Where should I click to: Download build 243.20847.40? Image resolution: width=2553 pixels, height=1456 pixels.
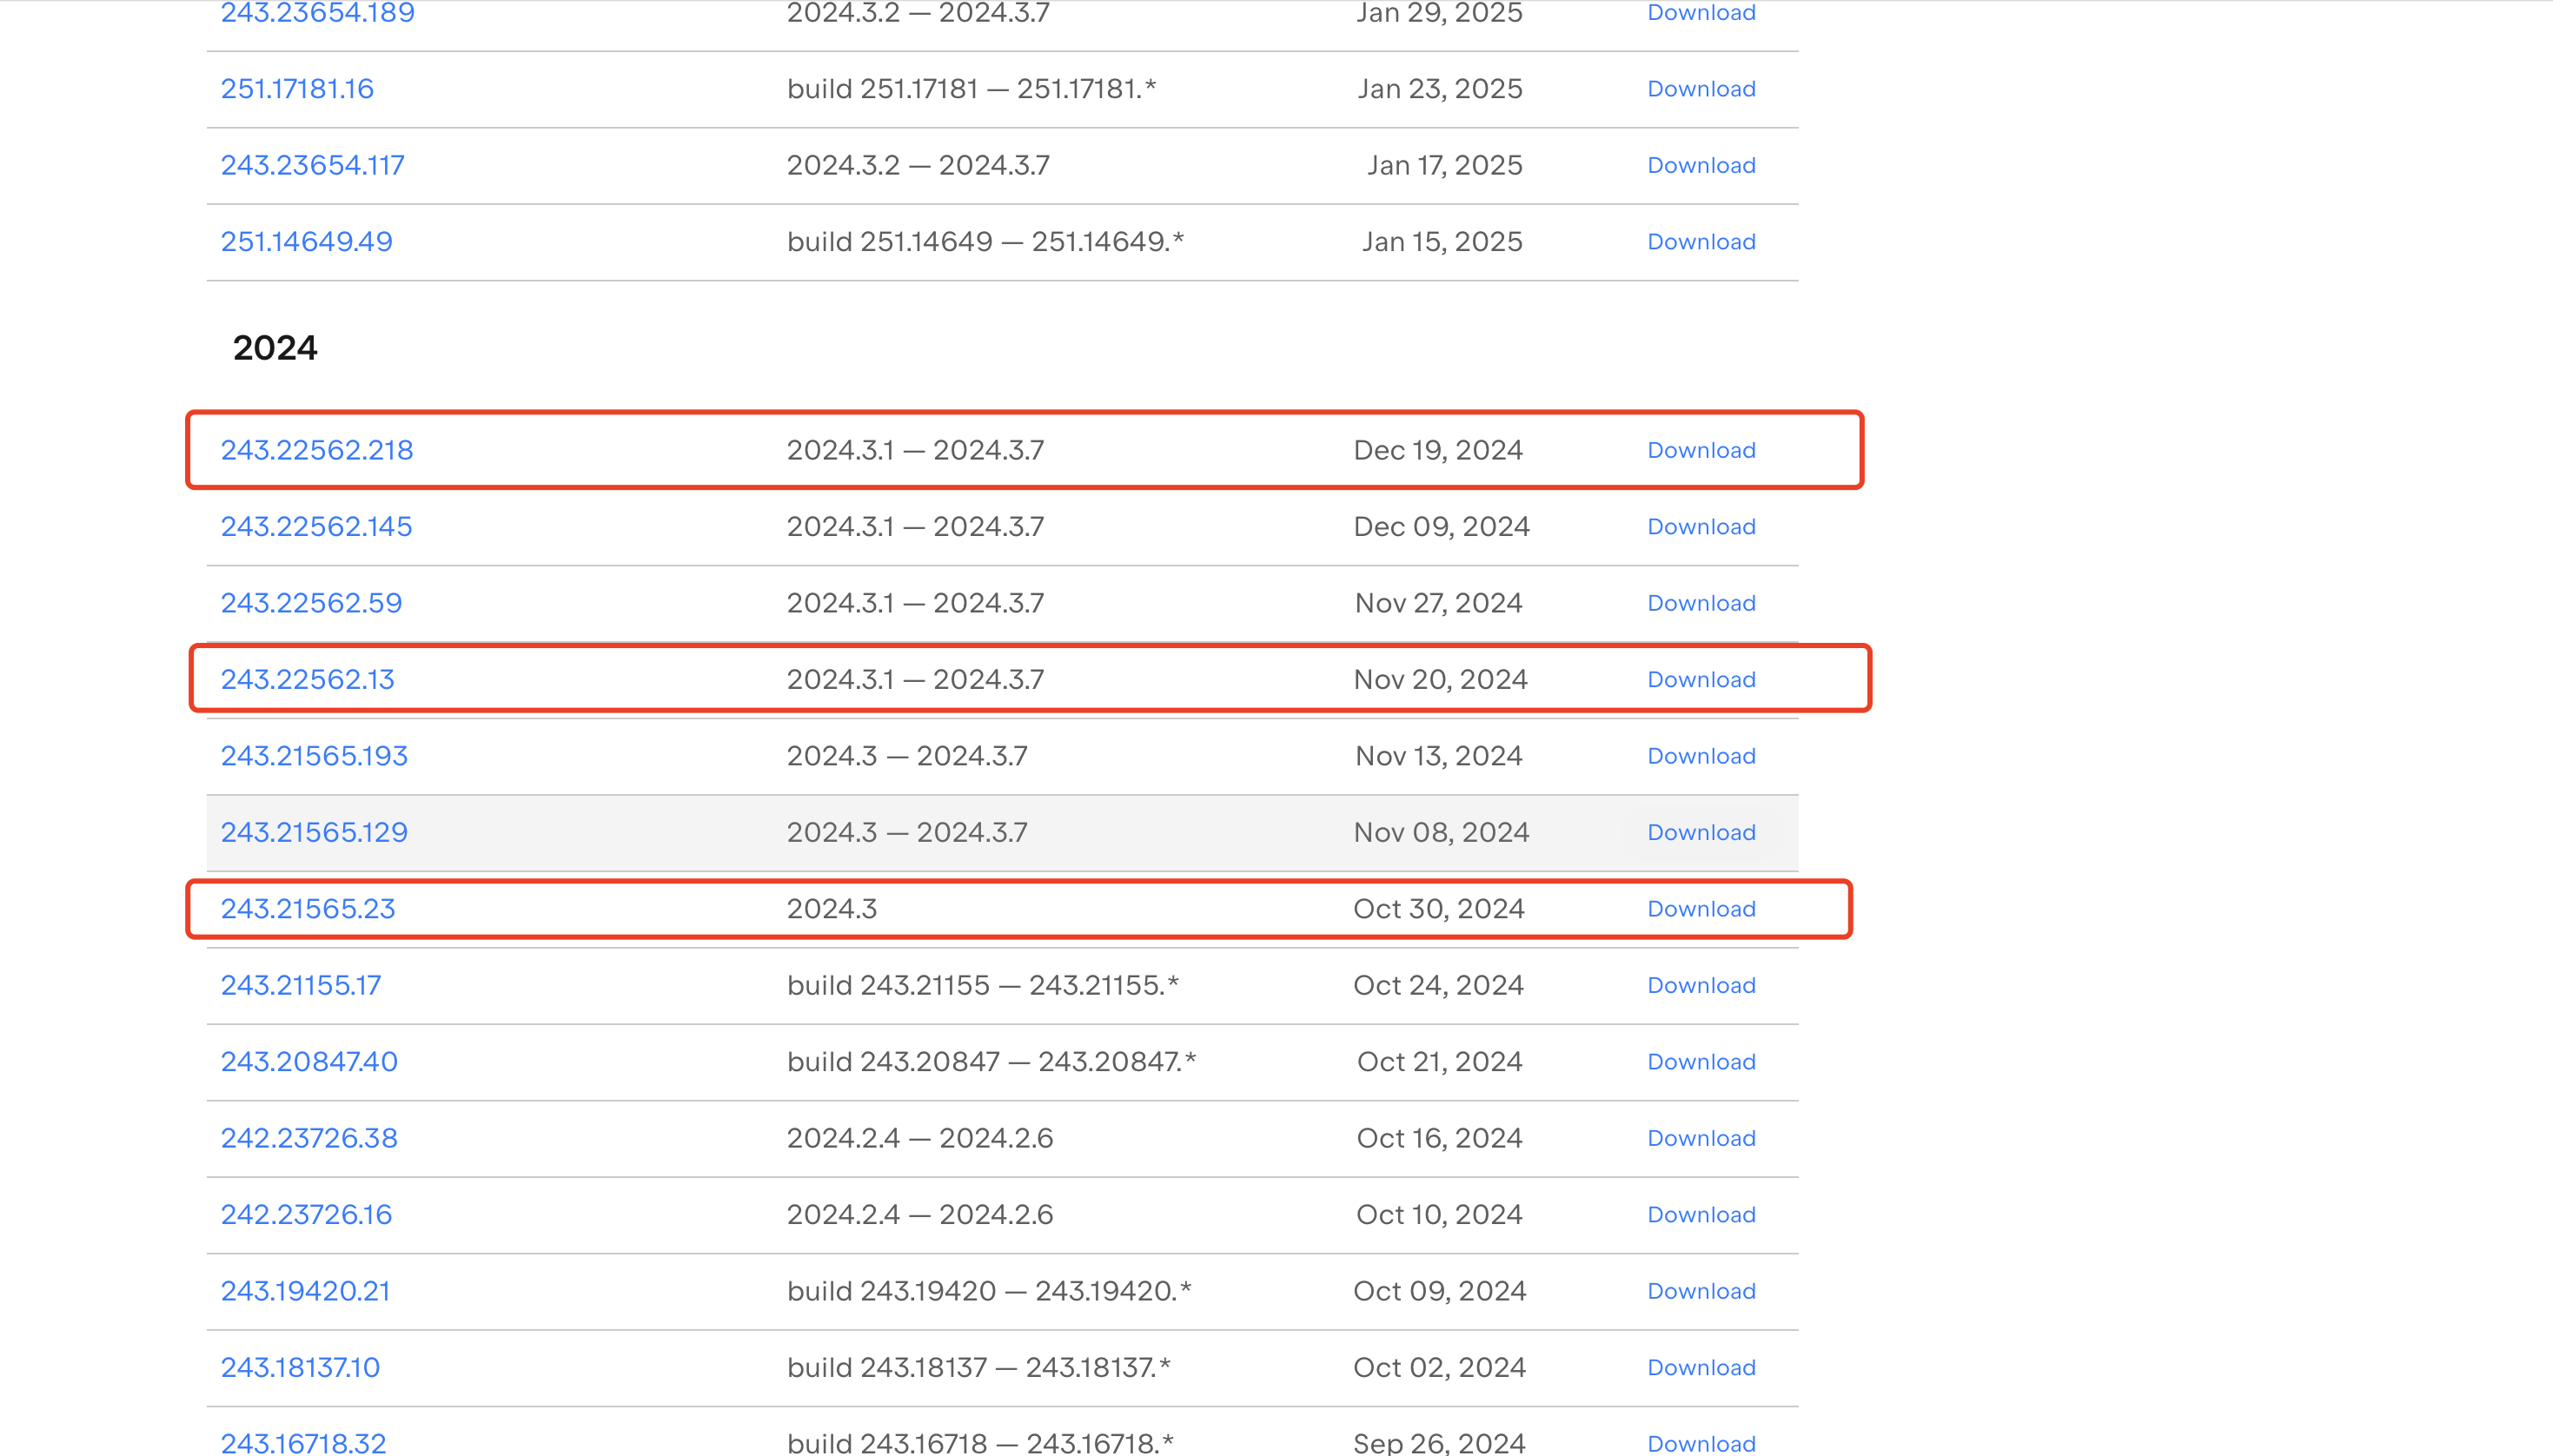click(x=1700, y=1062)
